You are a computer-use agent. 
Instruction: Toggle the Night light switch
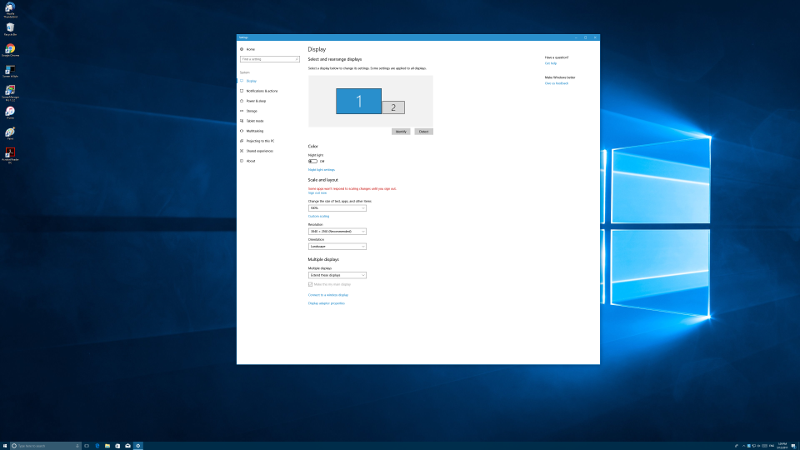click(x=313, y=161)
